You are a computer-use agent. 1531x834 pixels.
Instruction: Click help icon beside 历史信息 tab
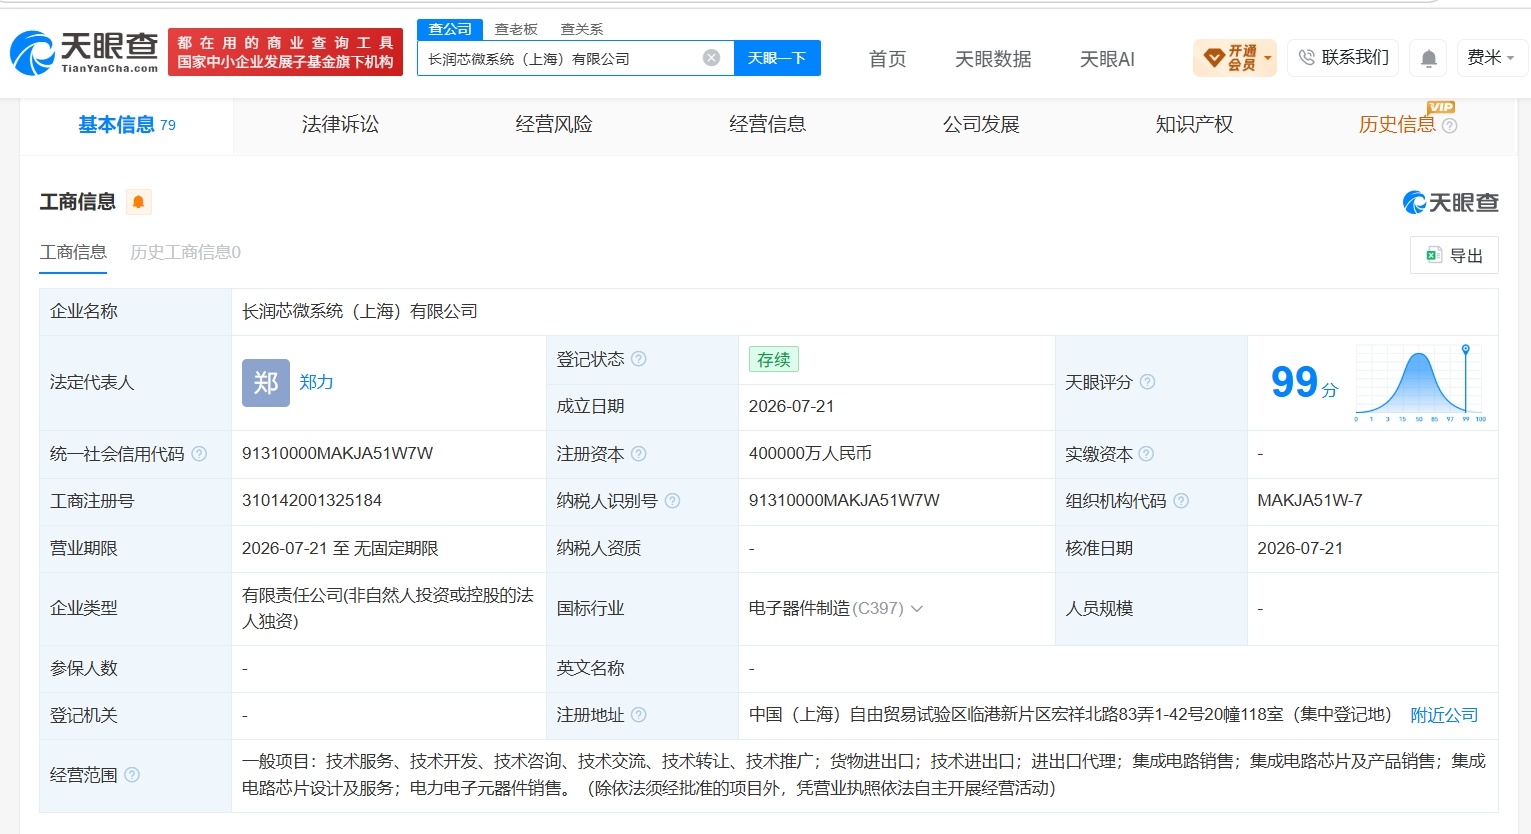pyautogui.click(x=1449, y=126)
